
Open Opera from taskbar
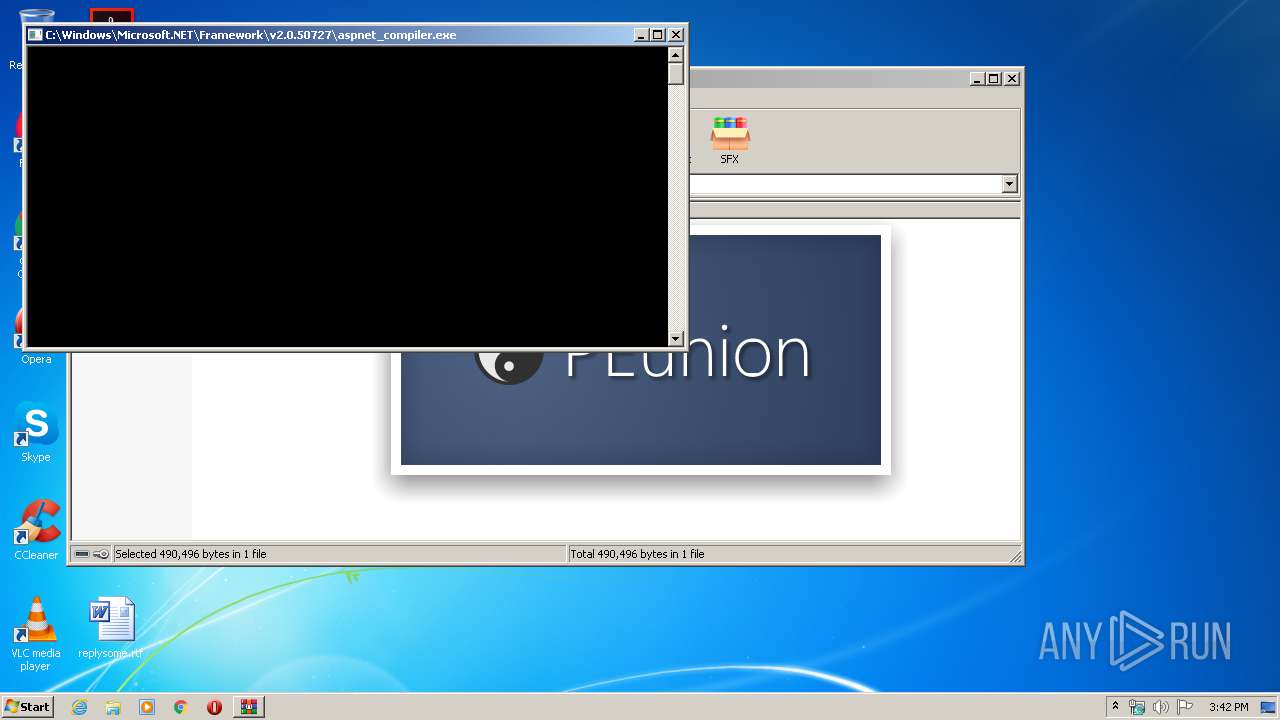tap(214, 707)
